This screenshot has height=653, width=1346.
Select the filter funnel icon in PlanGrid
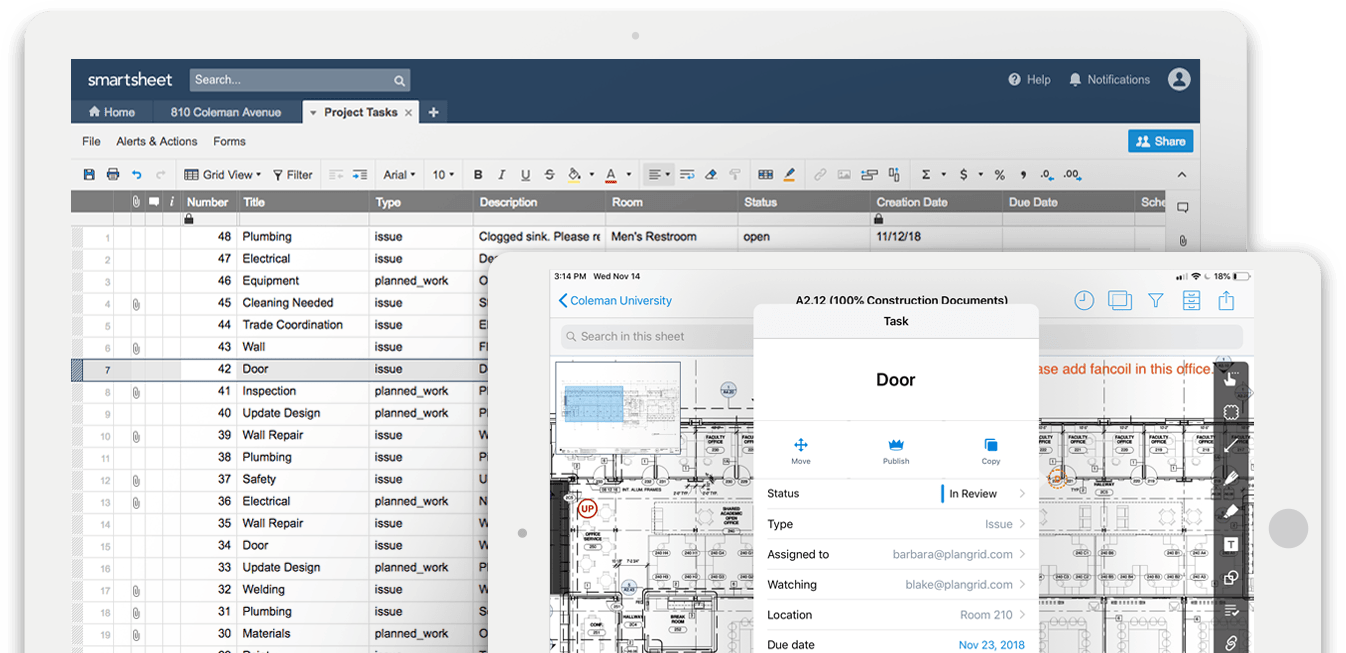[1155, 300]
